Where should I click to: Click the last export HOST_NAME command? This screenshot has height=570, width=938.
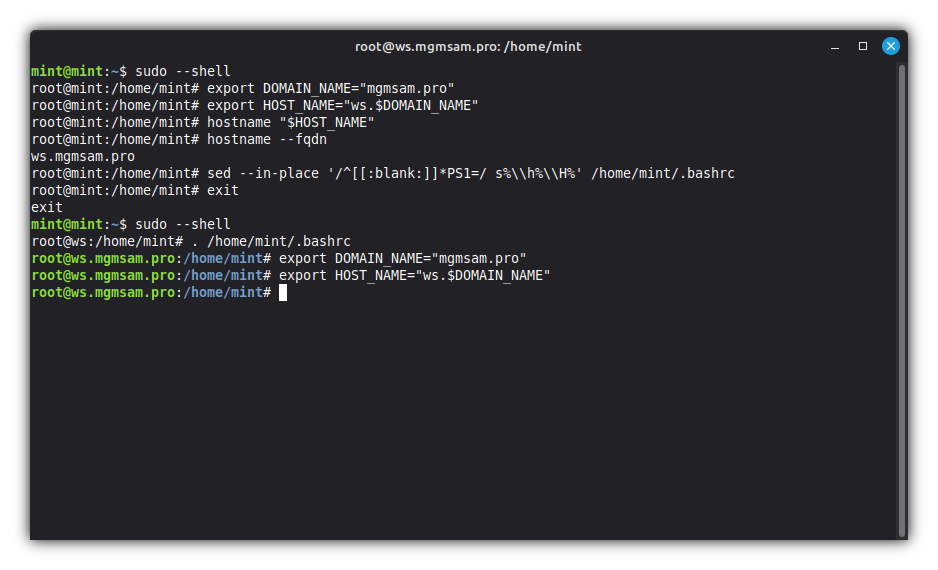coord(415,275)
